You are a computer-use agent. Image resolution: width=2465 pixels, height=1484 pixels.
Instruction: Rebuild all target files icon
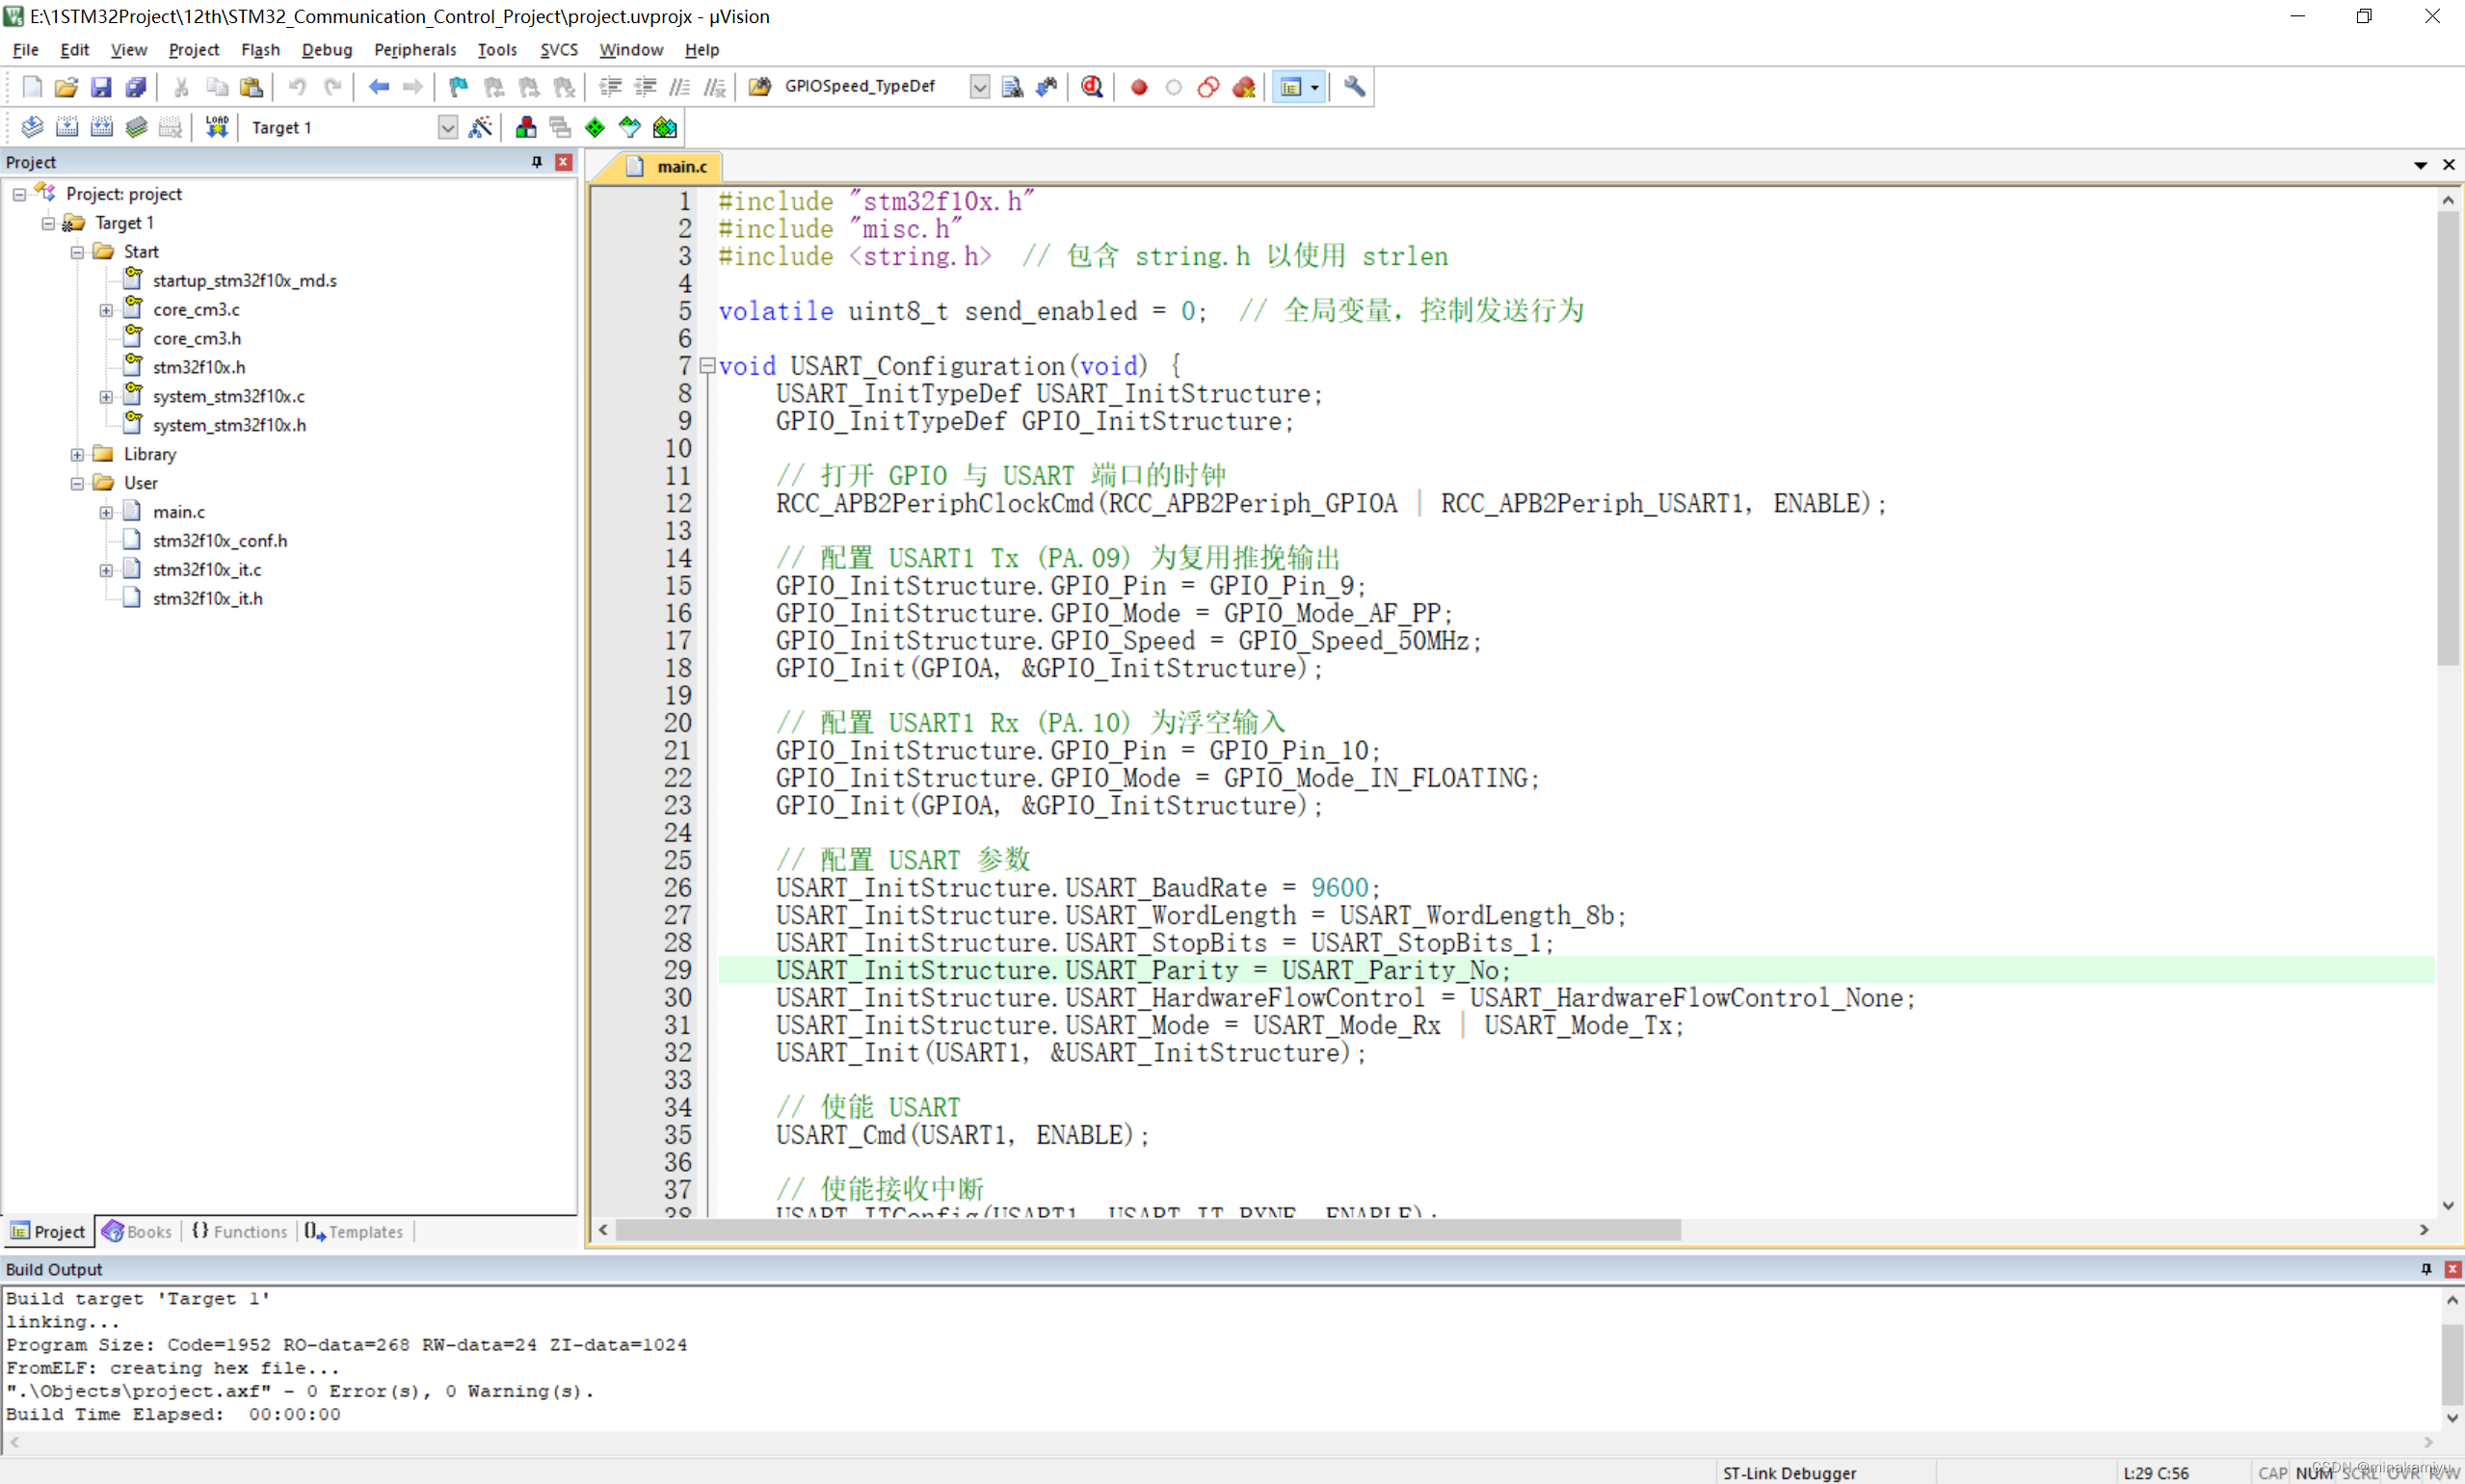102,127
